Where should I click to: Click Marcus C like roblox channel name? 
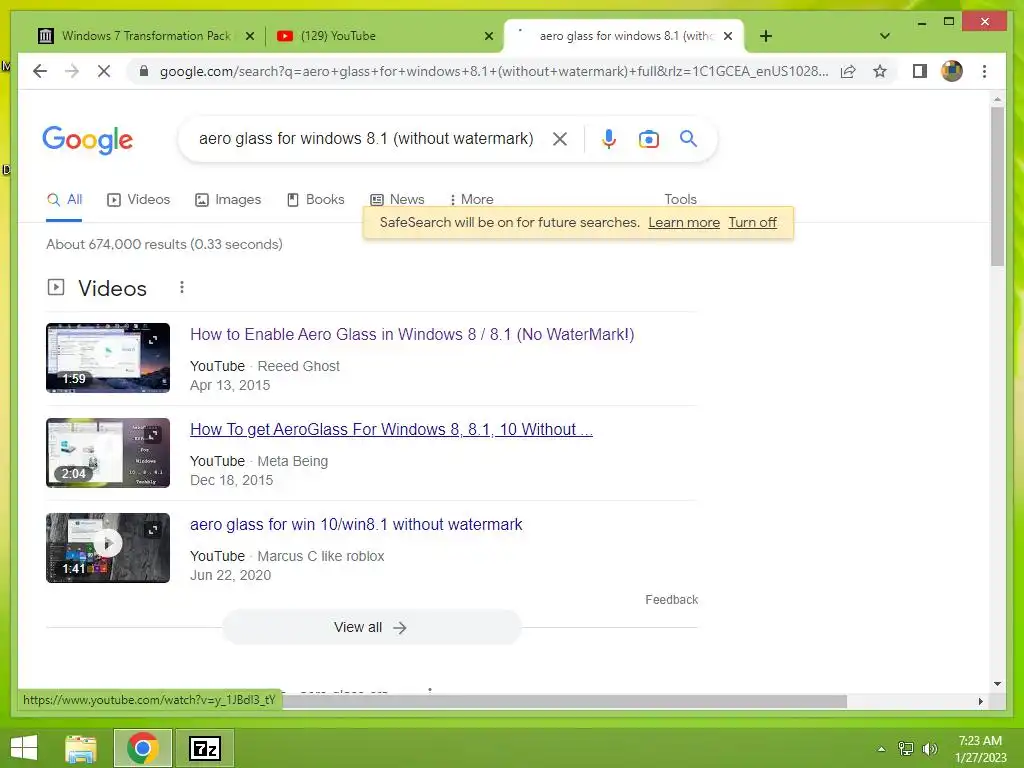pos(321,556)
